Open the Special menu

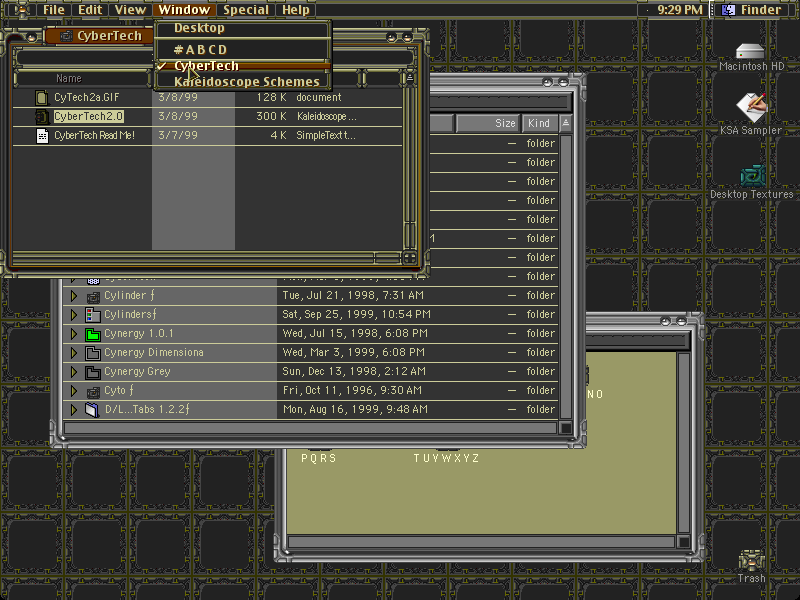[x=245, y=10]
